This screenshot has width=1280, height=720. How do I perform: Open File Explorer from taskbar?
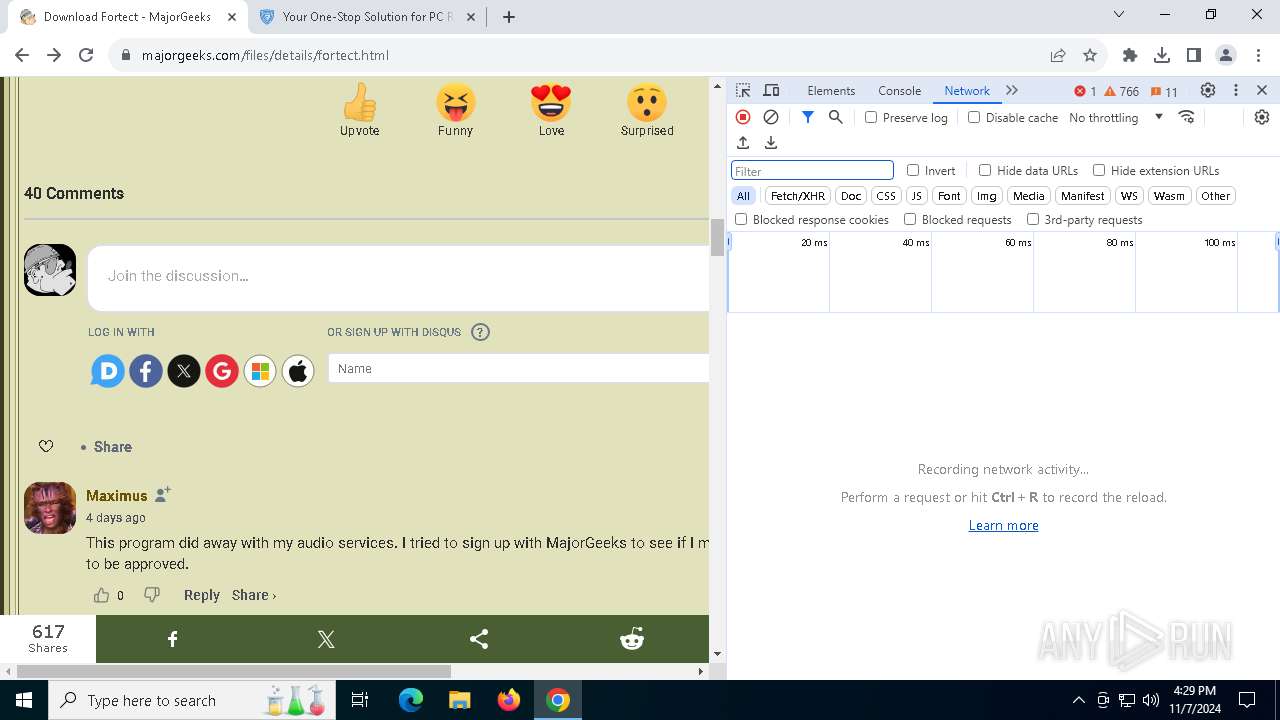tap(459, 700)
